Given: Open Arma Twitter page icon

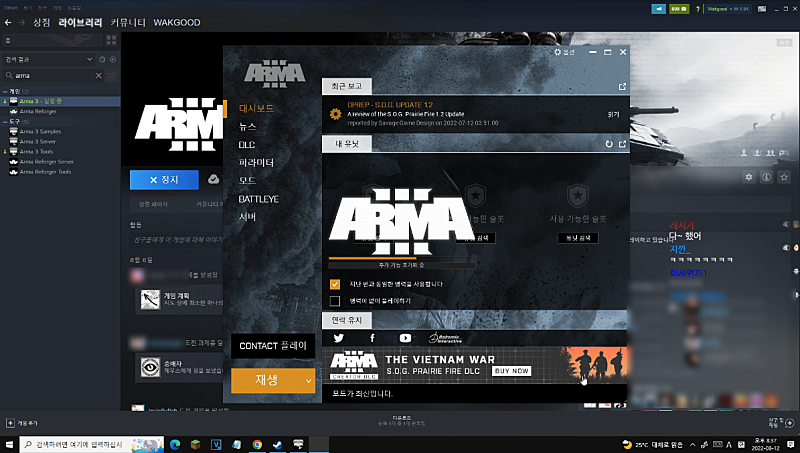Looking at the screenshot, I should (338, 338).
